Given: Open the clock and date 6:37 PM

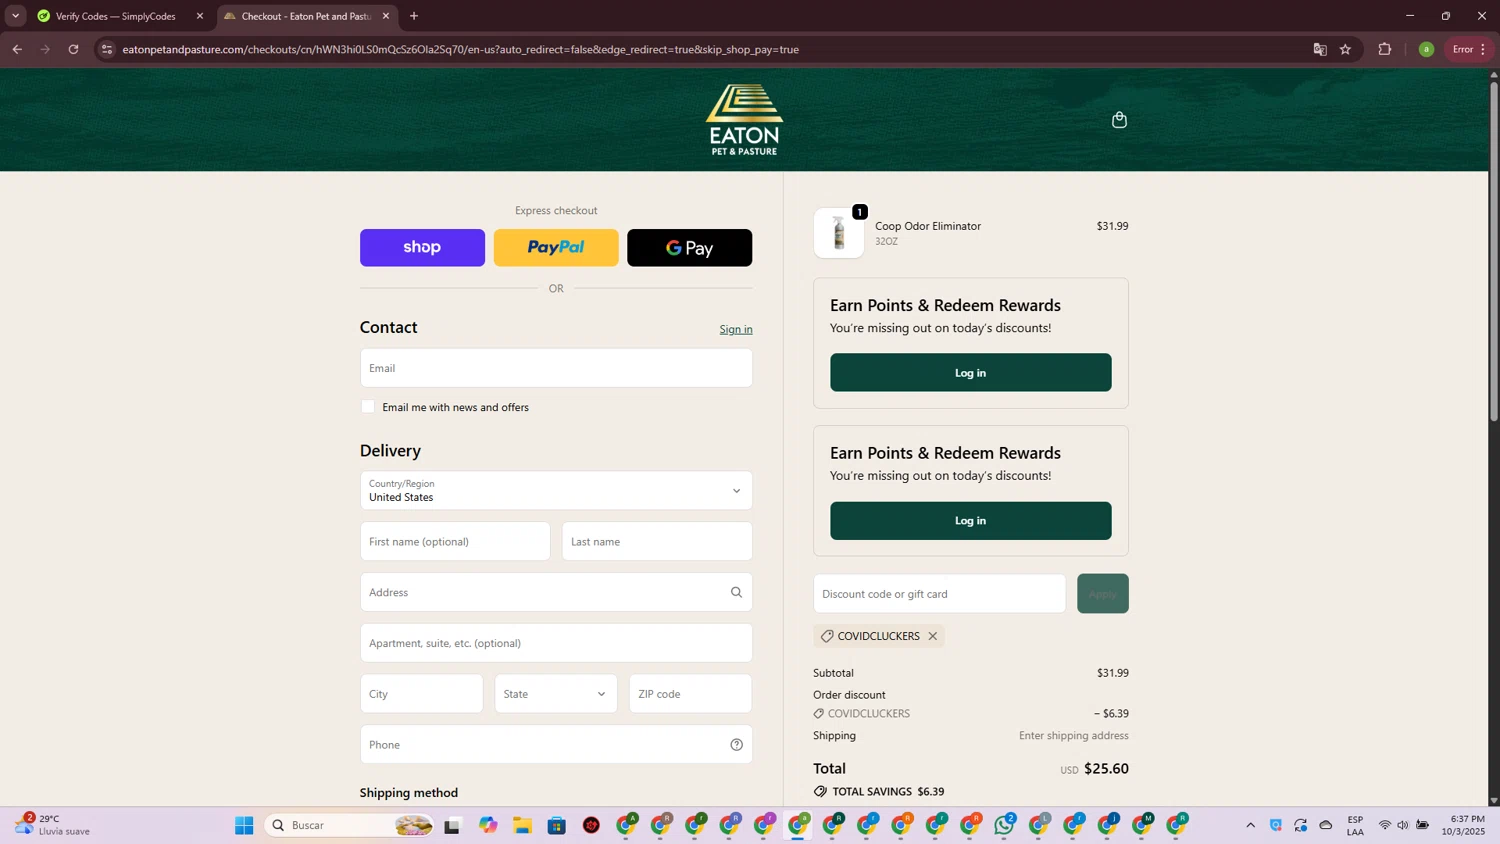Looking at the screenshot, I should pos(1463,825).
